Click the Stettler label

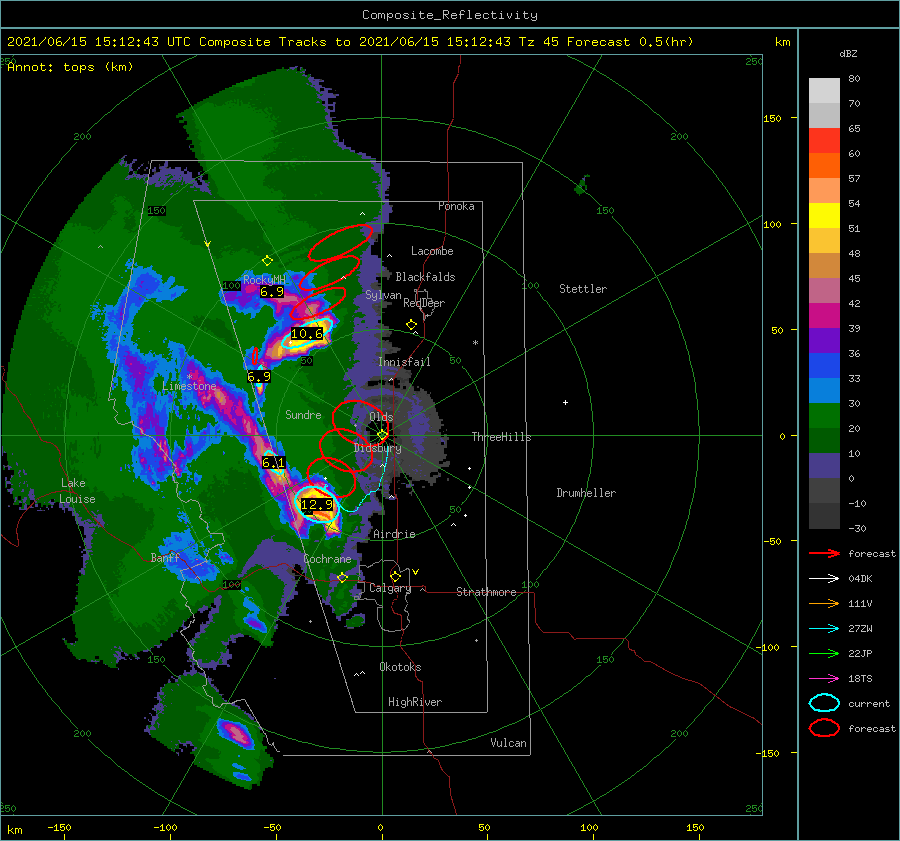coord(583,289)
